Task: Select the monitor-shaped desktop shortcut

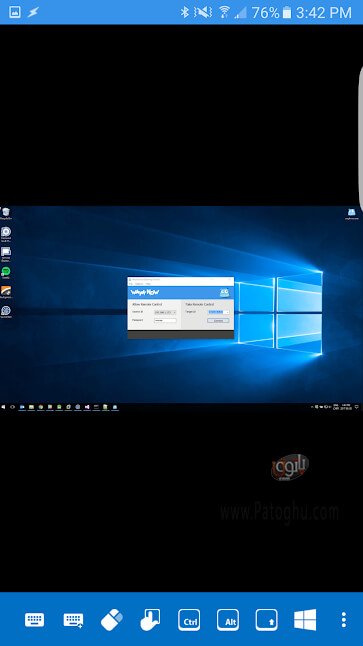Action: click(6, 253)
